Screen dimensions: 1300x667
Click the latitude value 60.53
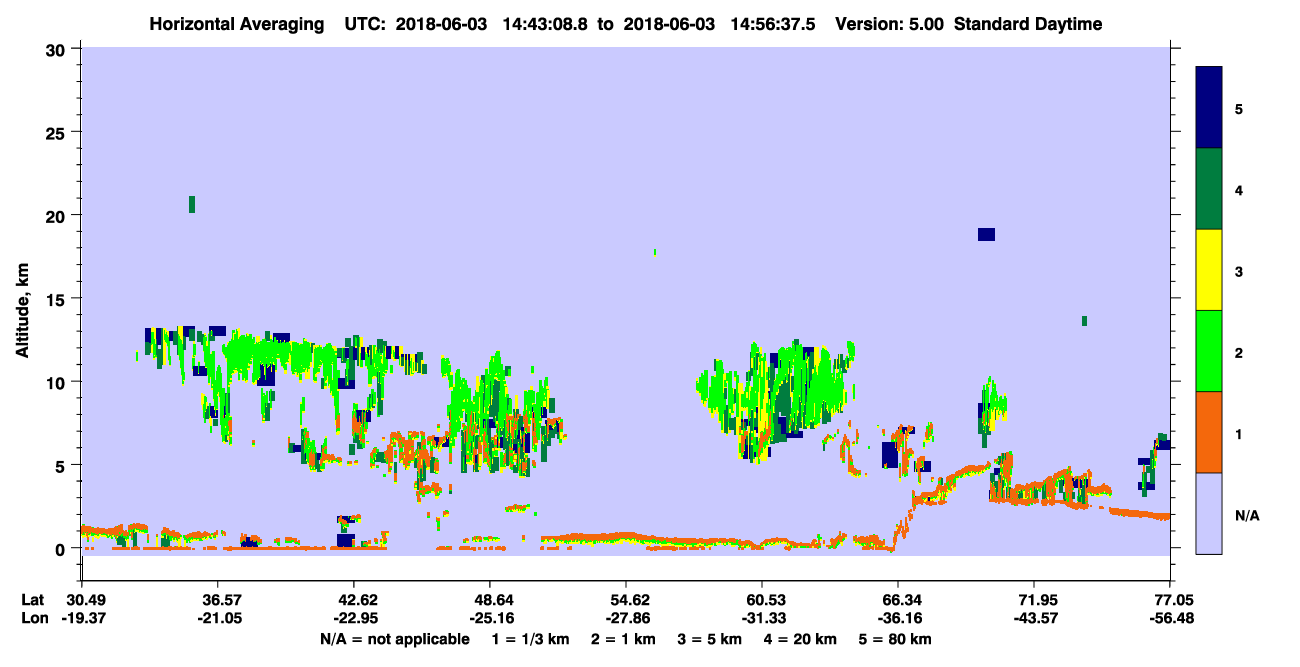(761, 600)
